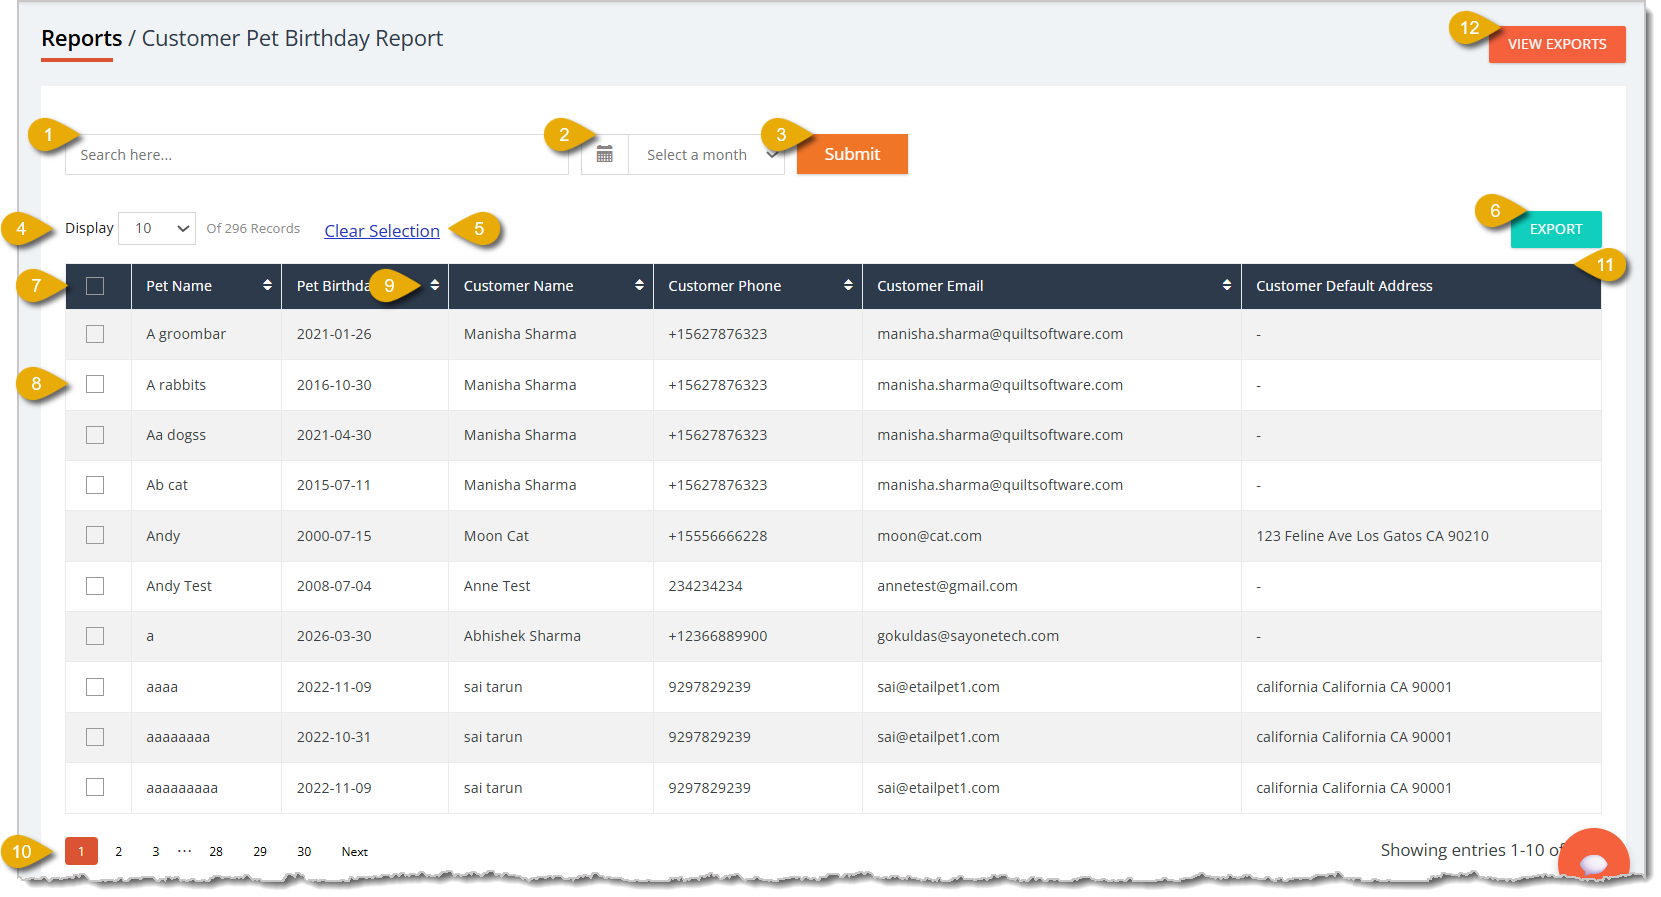
Task: Sort by Customer Phone column arrows
Action: point(848,285)
